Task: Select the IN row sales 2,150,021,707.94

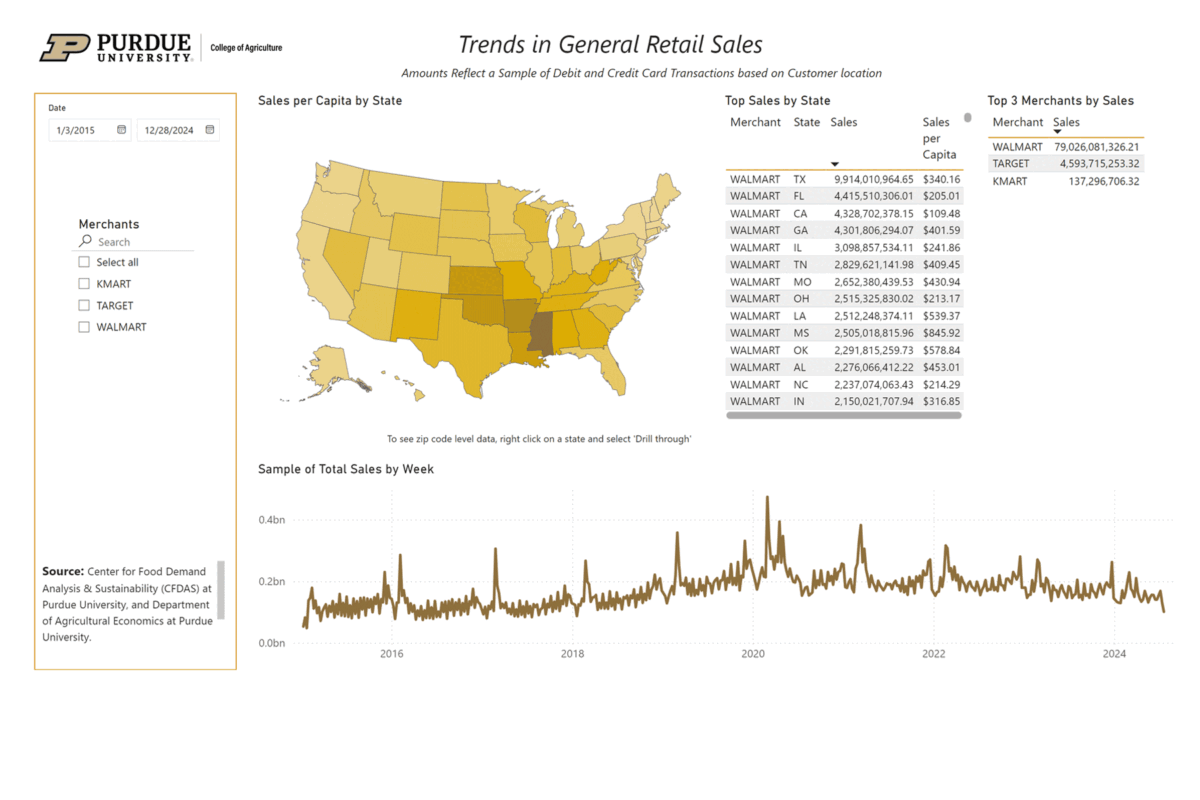Action: pyautogui.click(x=874, y=401)
